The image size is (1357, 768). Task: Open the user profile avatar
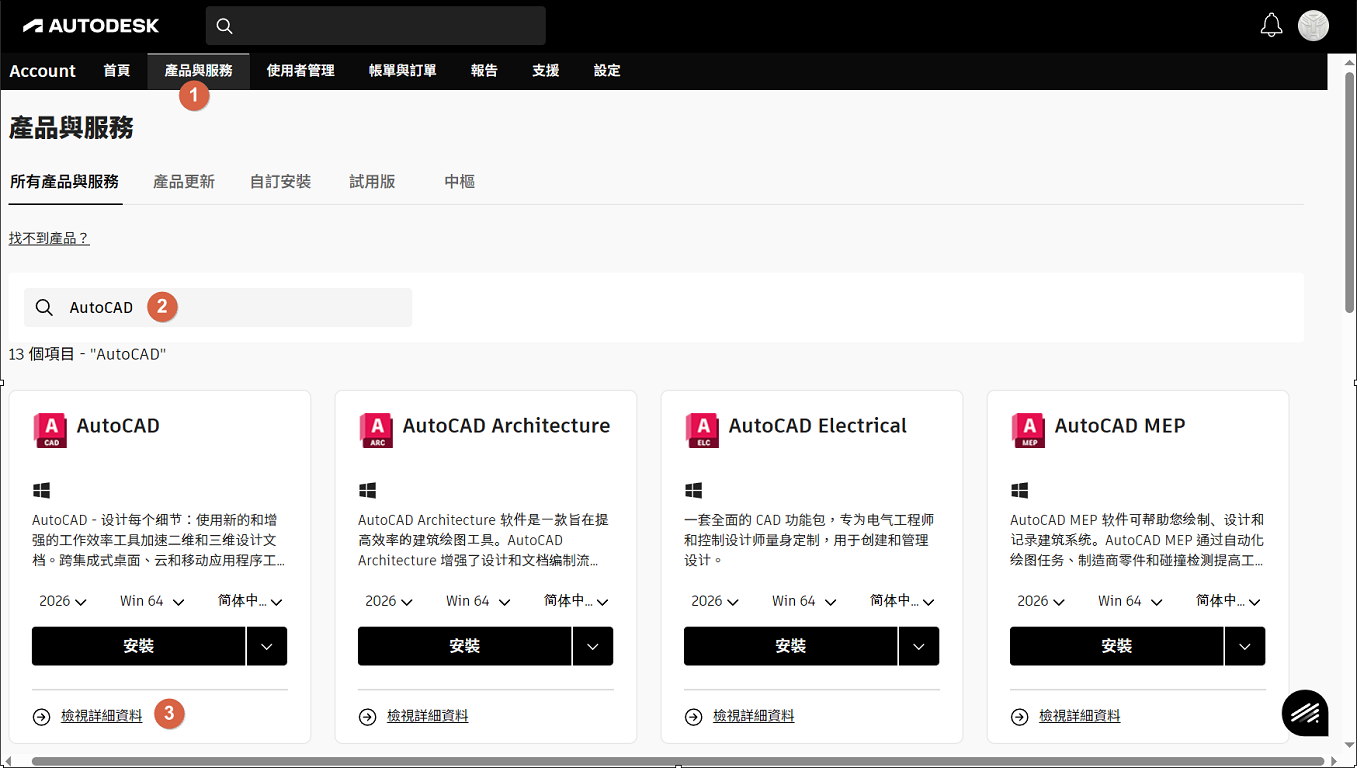1313,26
